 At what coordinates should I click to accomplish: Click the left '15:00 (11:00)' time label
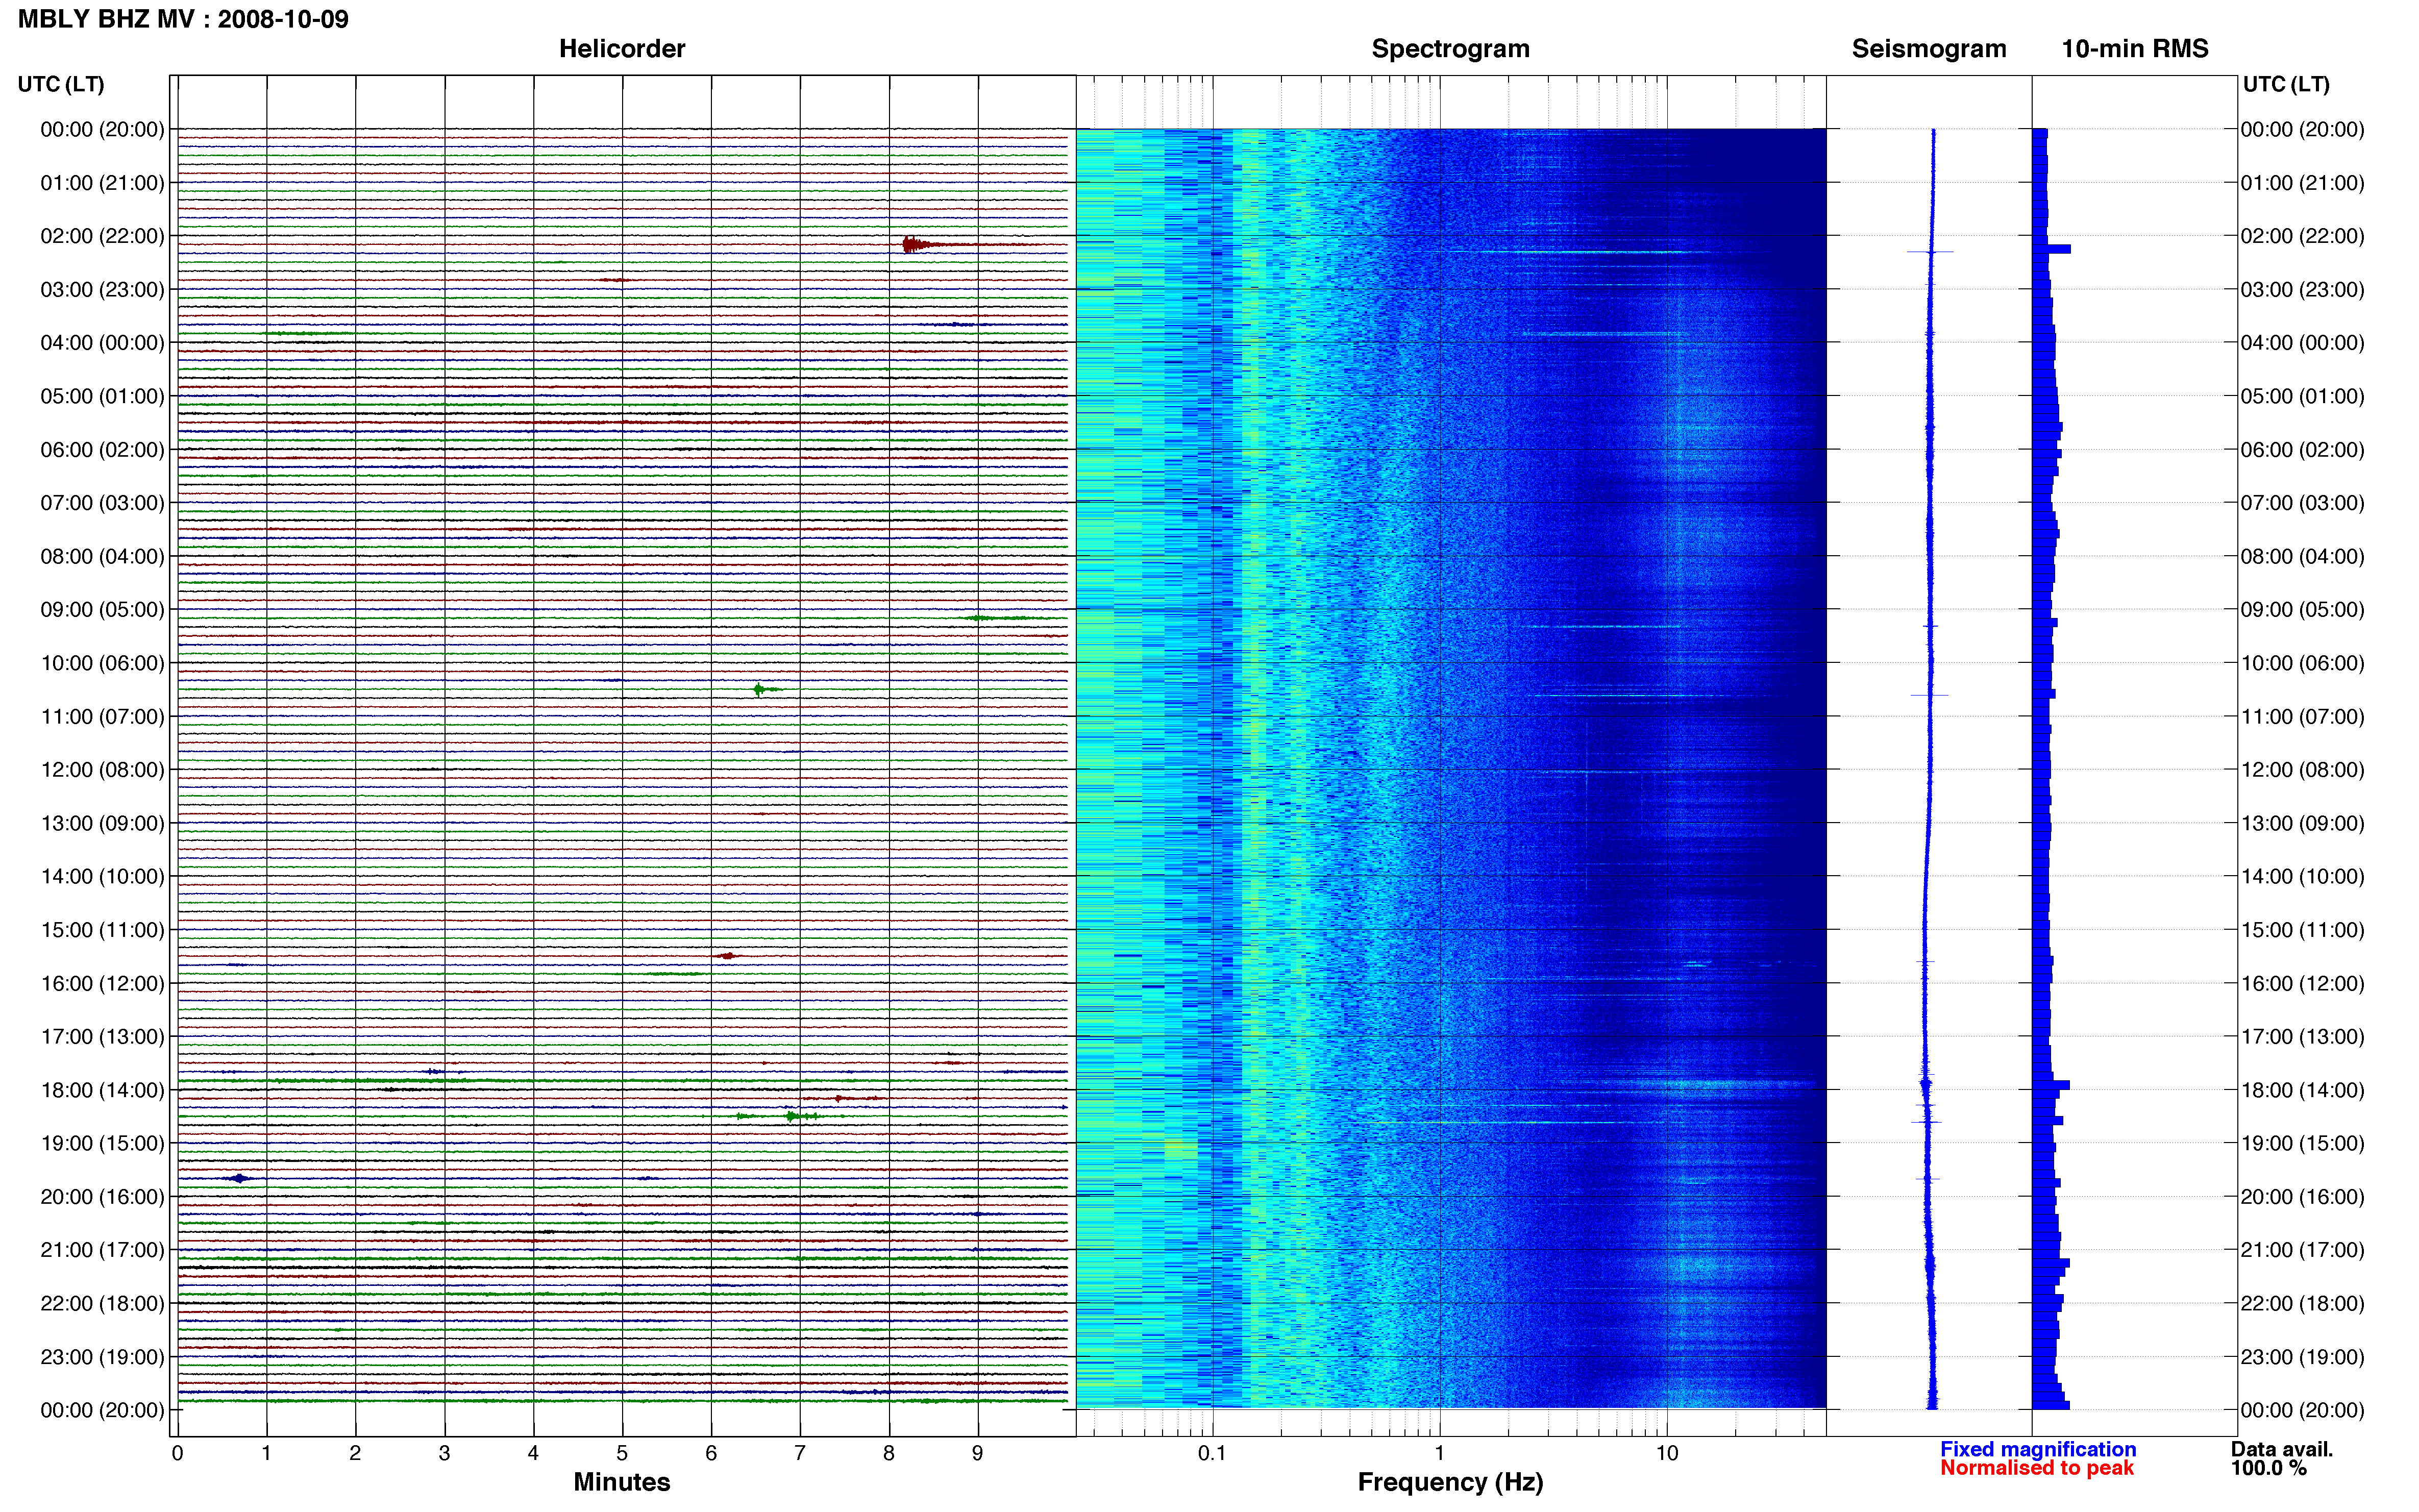(x=102, y=930)
